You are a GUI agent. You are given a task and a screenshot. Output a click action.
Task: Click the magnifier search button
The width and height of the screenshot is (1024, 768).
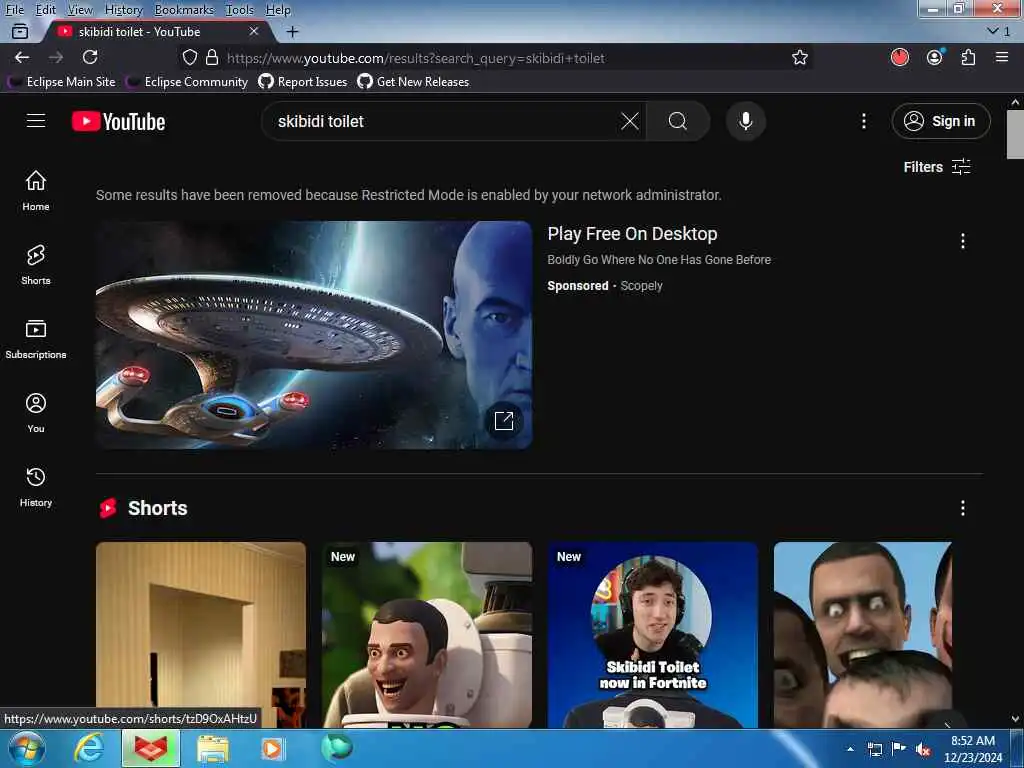coord(678,121)
